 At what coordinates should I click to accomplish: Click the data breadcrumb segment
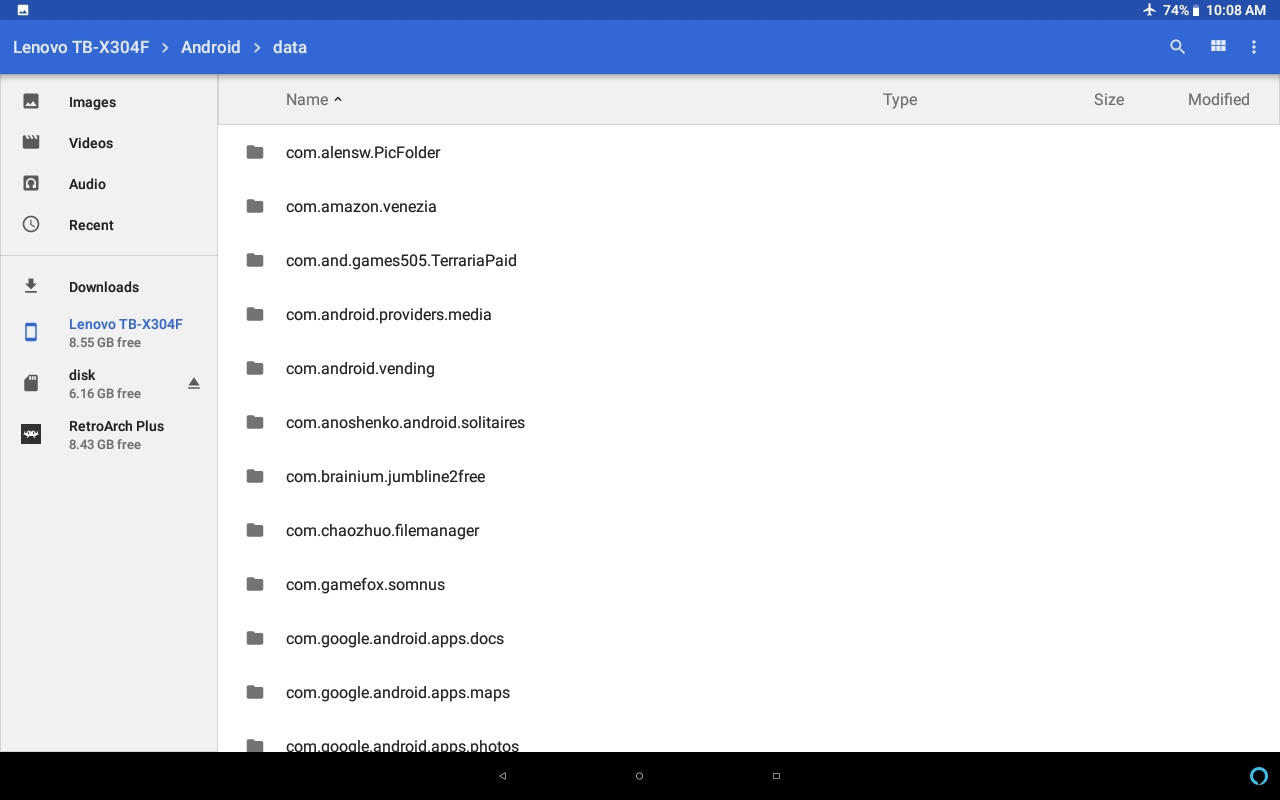[290, 47]
